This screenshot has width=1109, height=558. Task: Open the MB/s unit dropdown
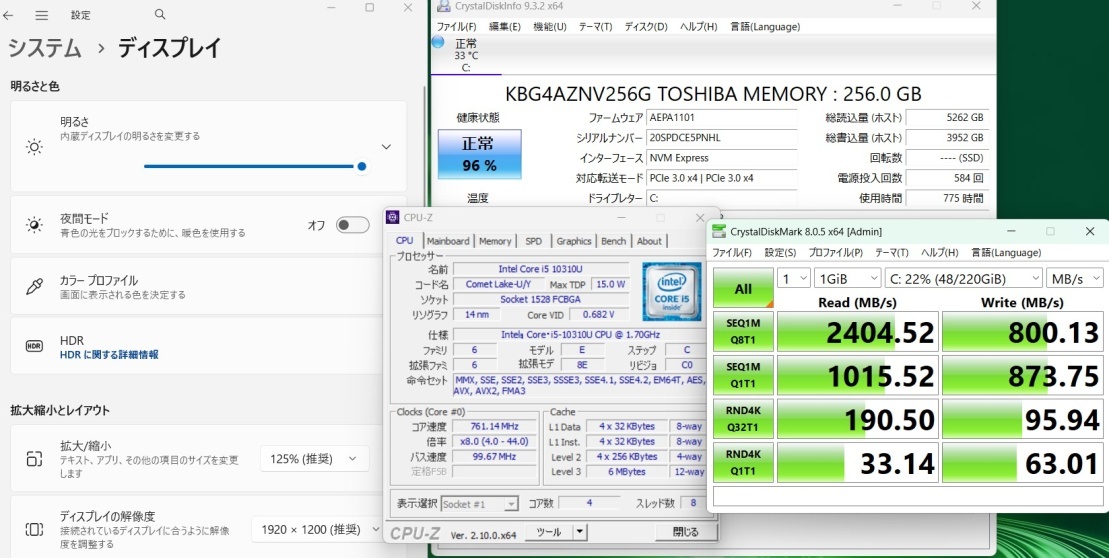click(x=1074, y=278)
